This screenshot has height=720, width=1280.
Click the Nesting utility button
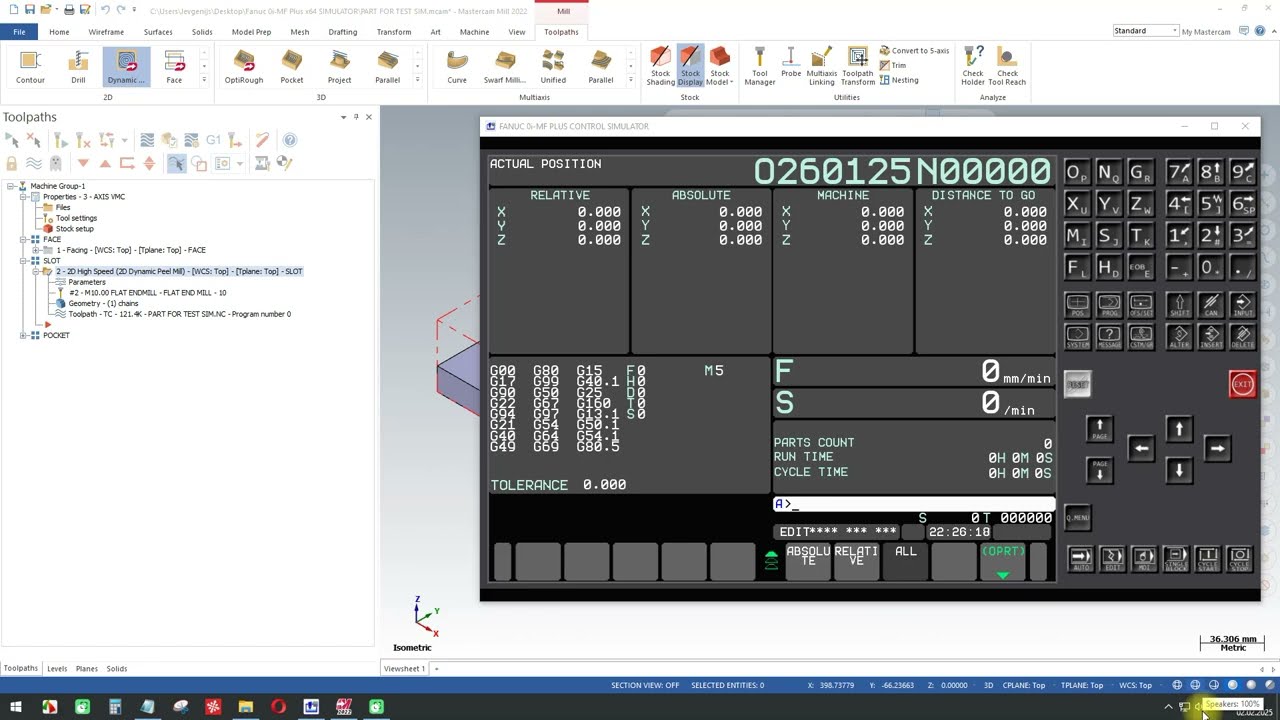899,80
